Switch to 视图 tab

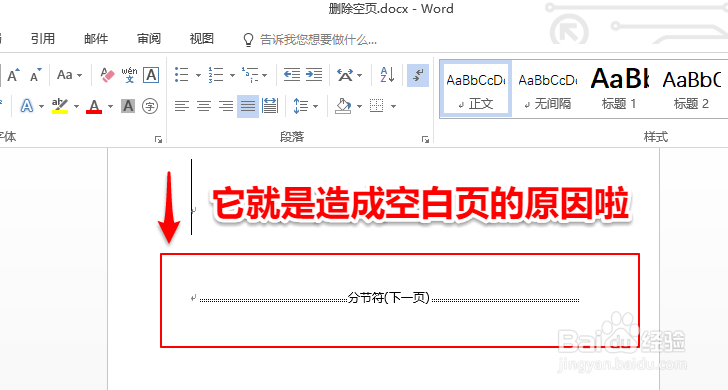pos(202,39)
